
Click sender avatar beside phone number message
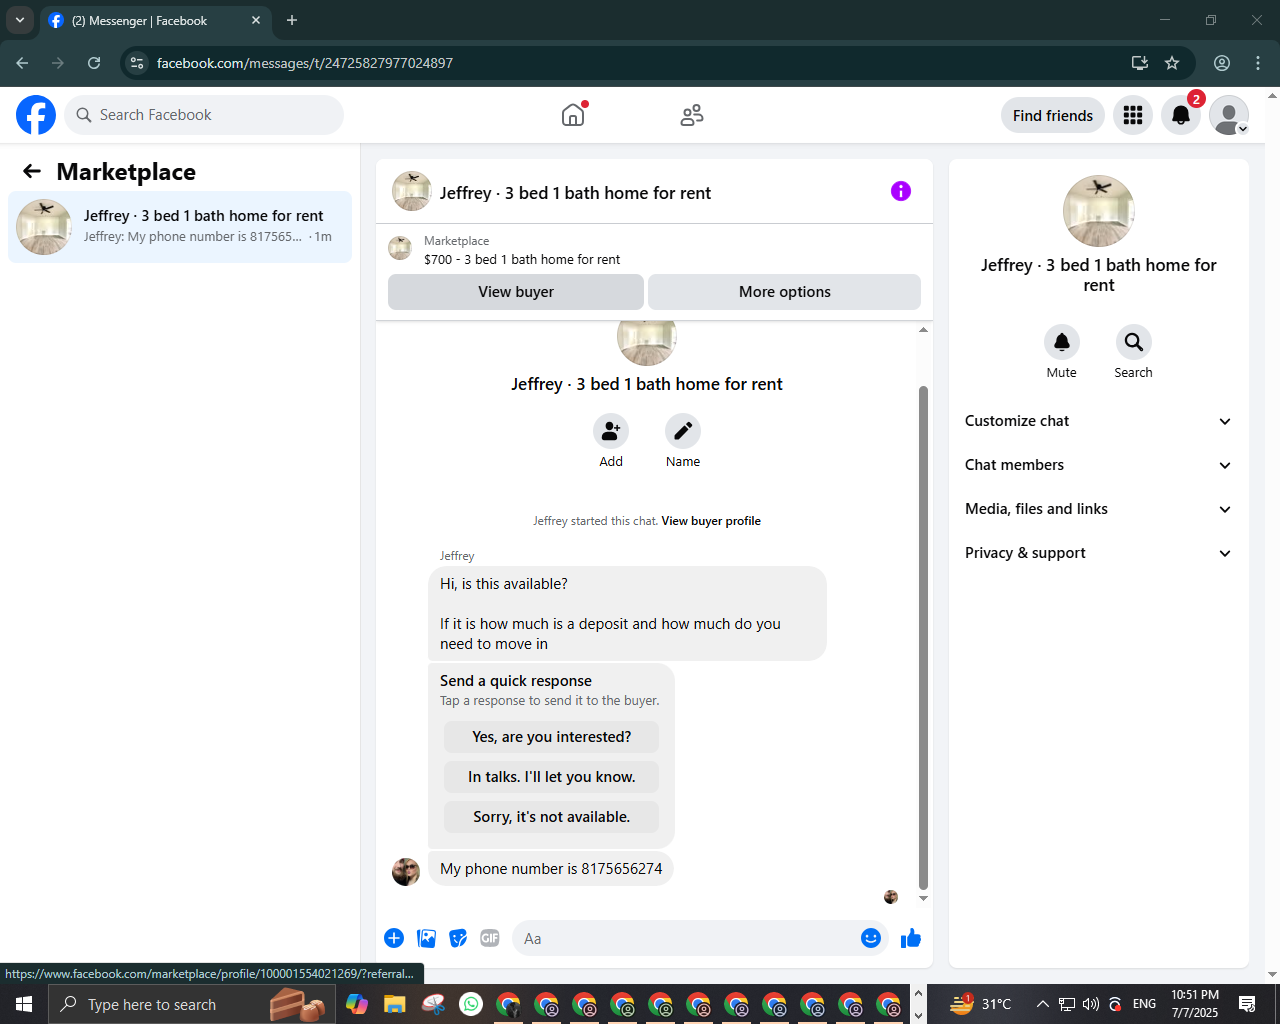coord(406,871)
